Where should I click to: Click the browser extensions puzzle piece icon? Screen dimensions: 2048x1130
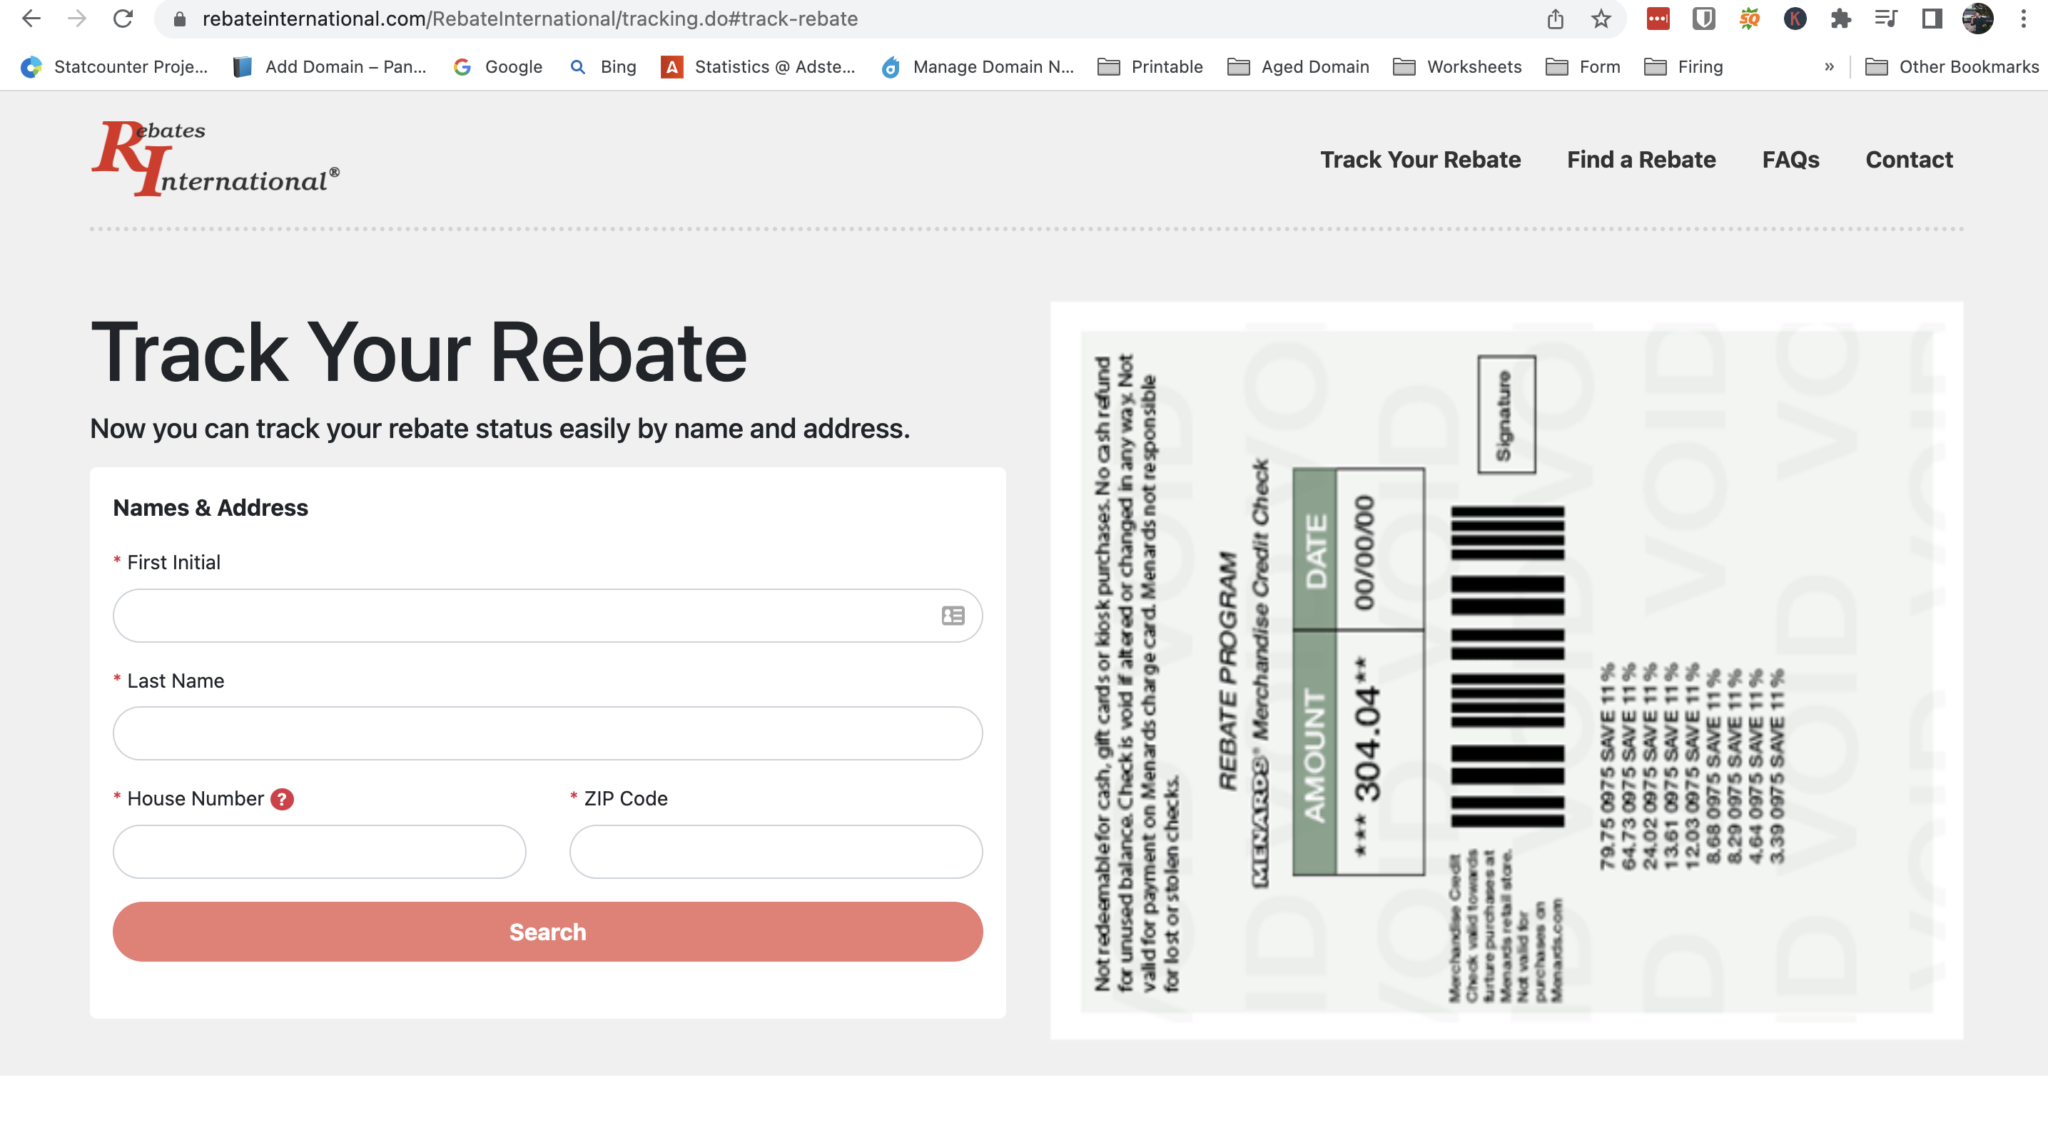click(1841, 19)
